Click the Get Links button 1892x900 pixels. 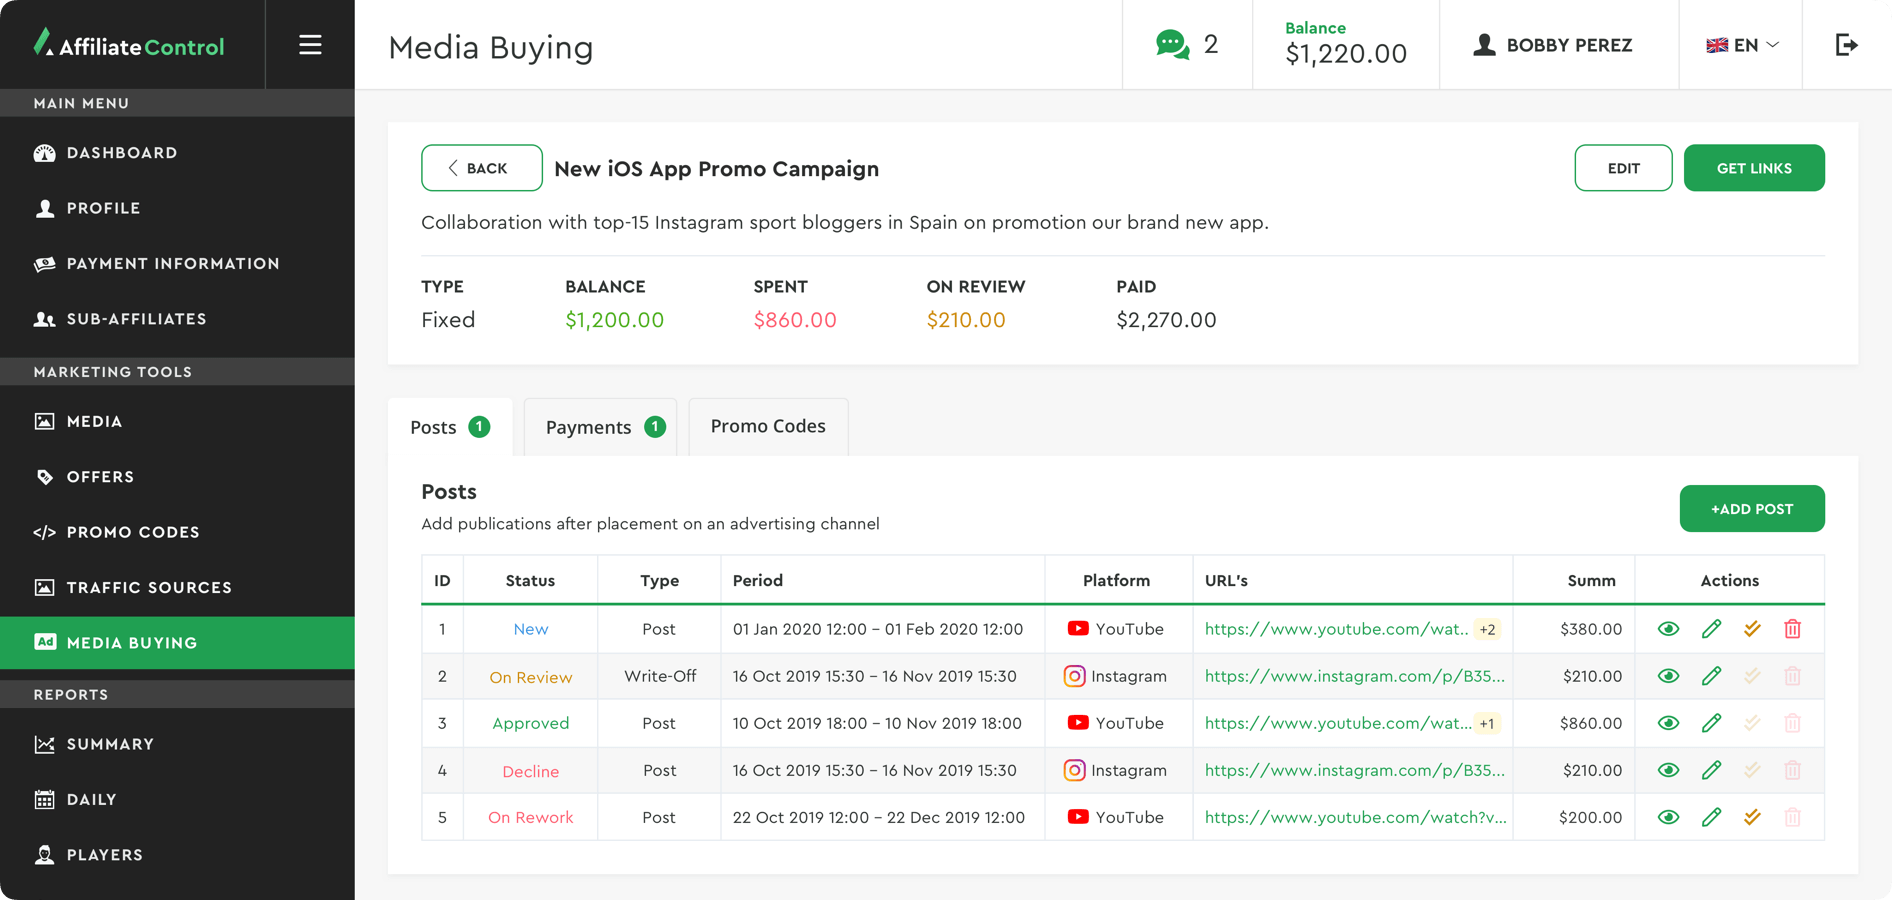(x=1753, y=168)
